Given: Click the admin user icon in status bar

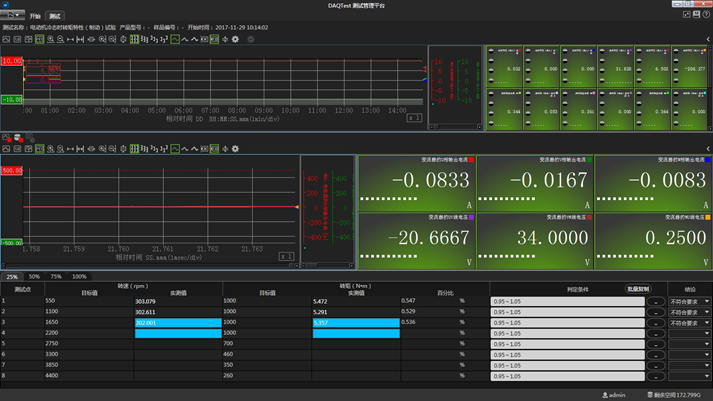Looking at the screenshot, I should click(x=607, y=395).
